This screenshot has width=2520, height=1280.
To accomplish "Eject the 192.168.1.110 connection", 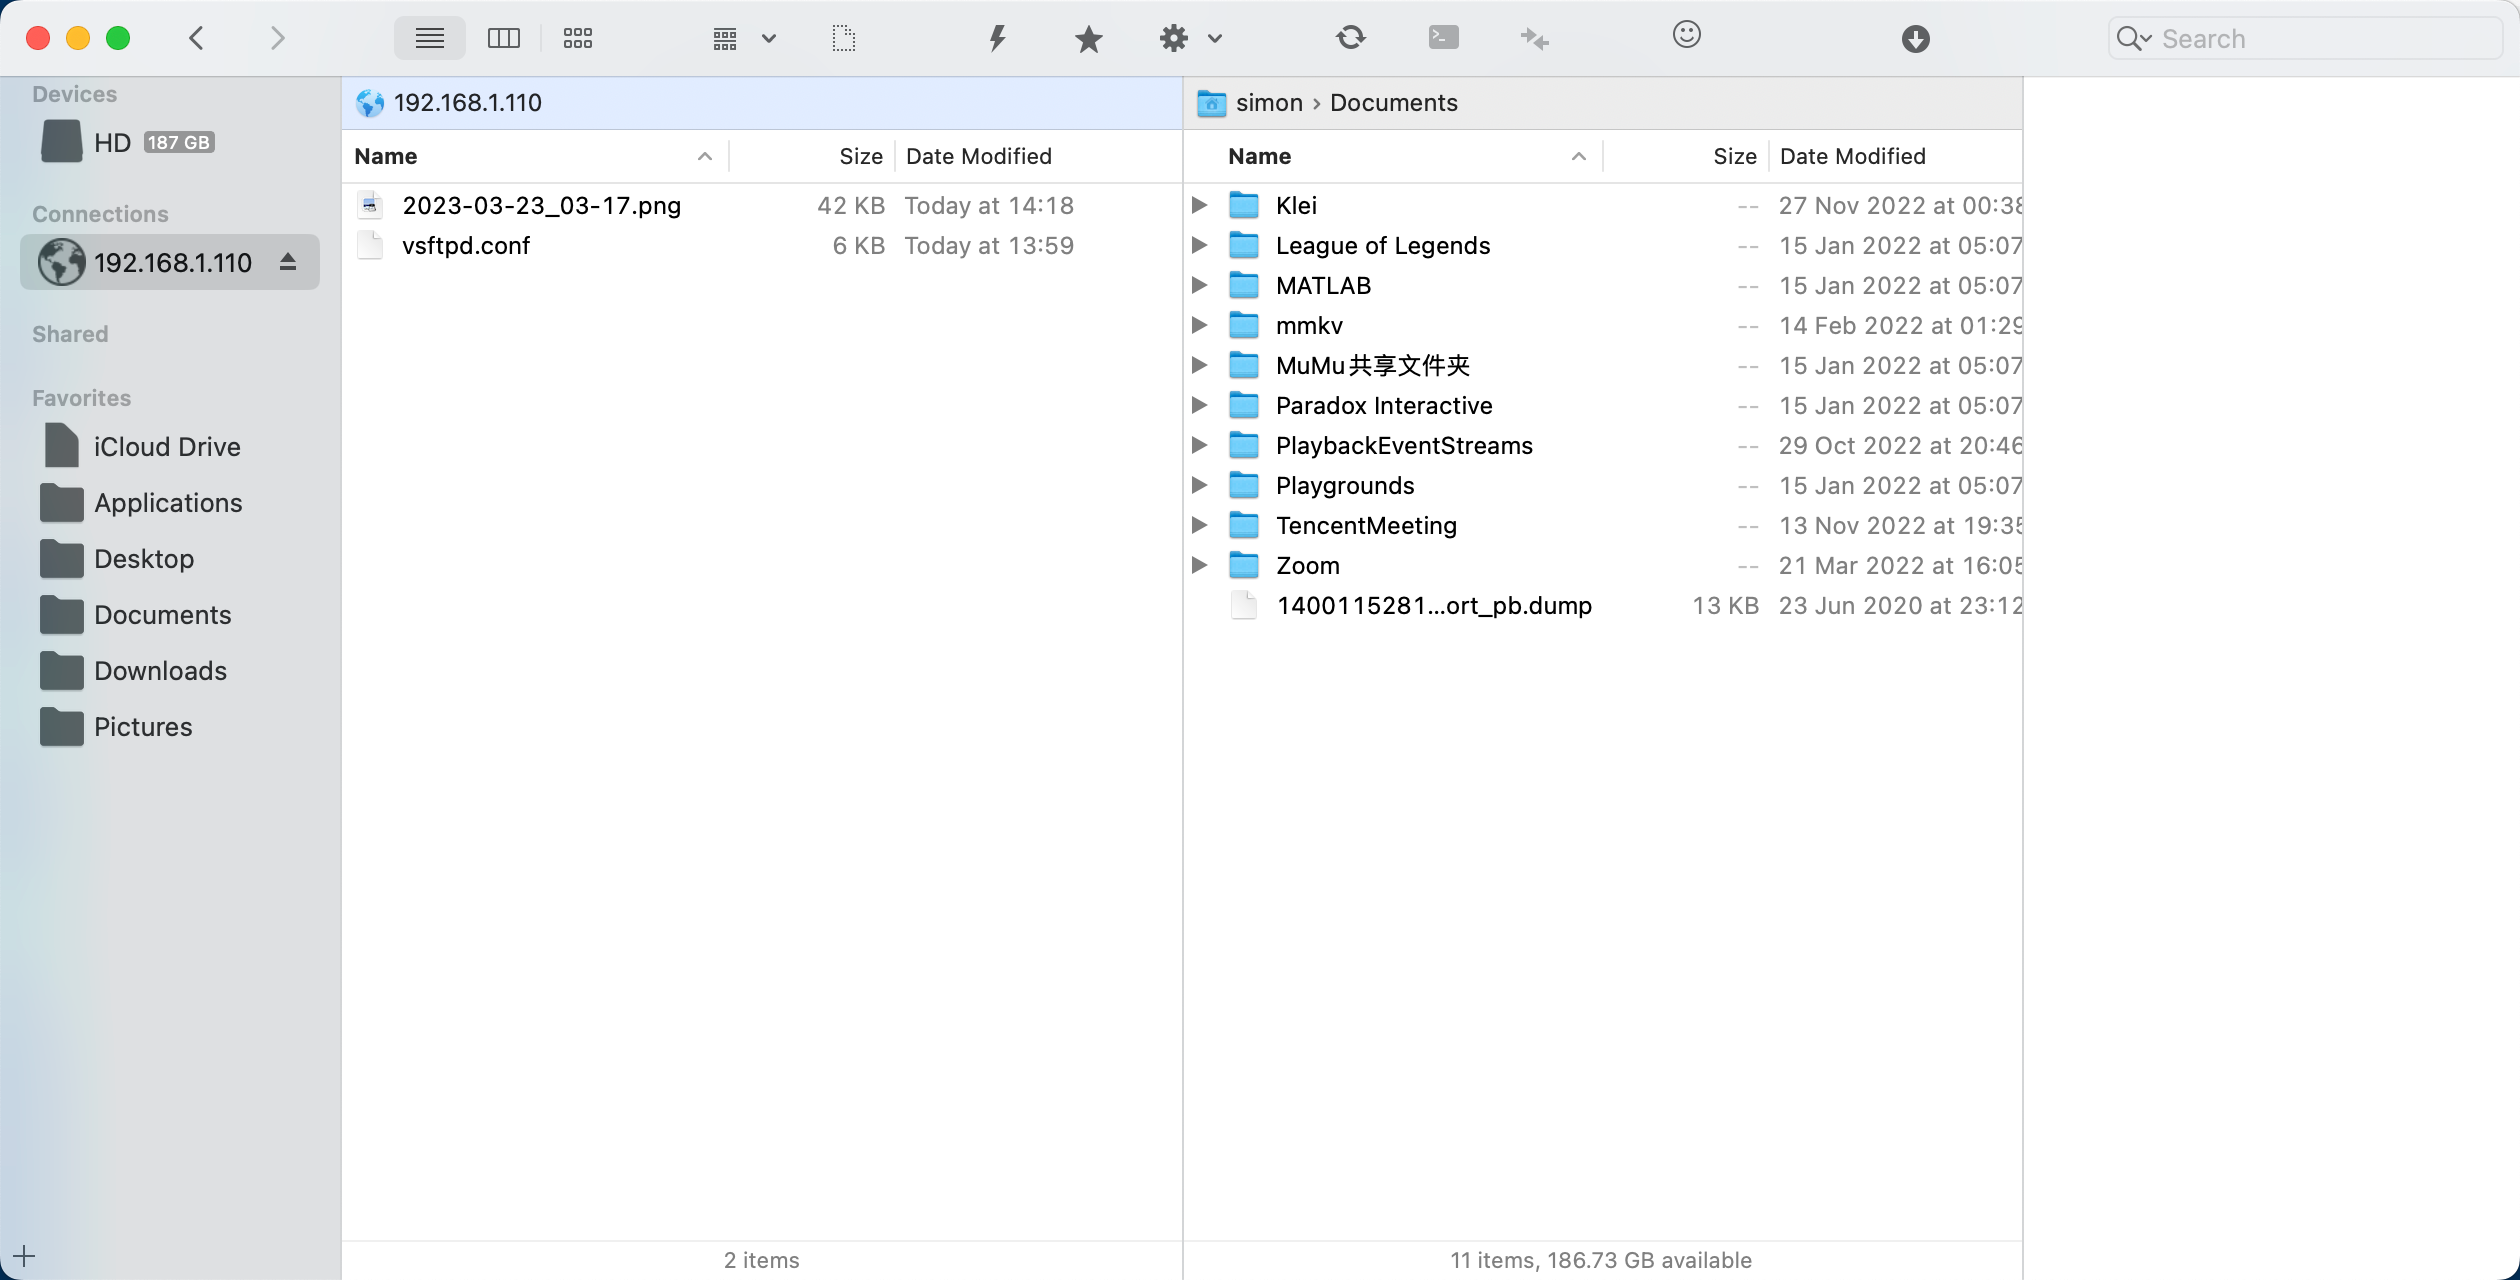I will click(x=288, y=262).
